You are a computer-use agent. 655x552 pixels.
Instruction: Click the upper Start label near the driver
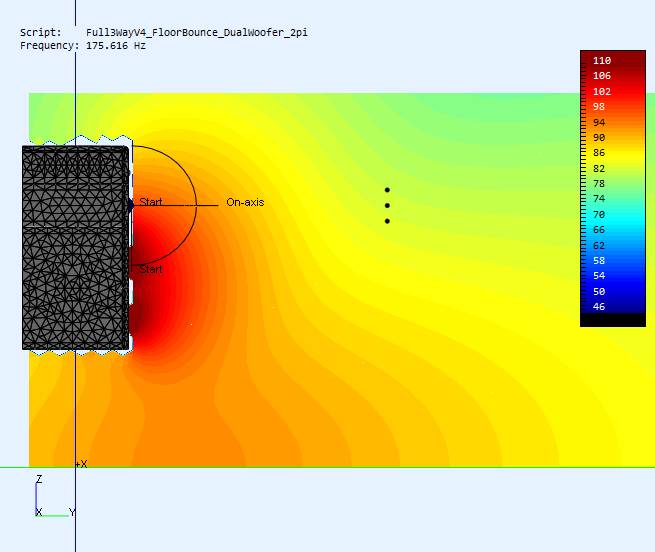point(151,202)
